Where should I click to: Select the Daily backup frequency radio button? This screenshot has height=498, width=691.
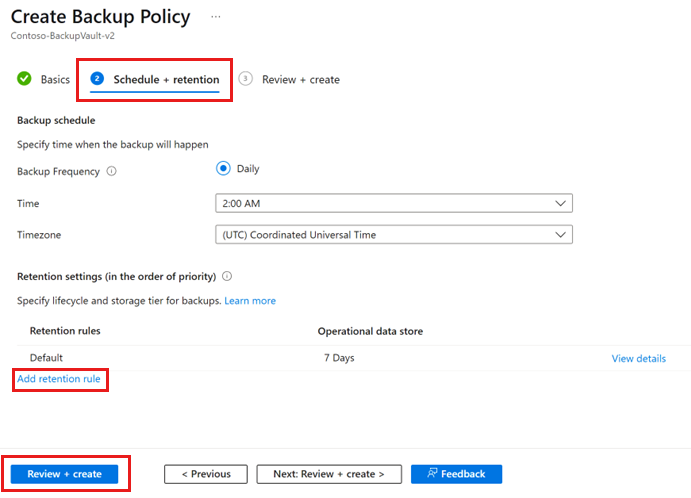224,169
